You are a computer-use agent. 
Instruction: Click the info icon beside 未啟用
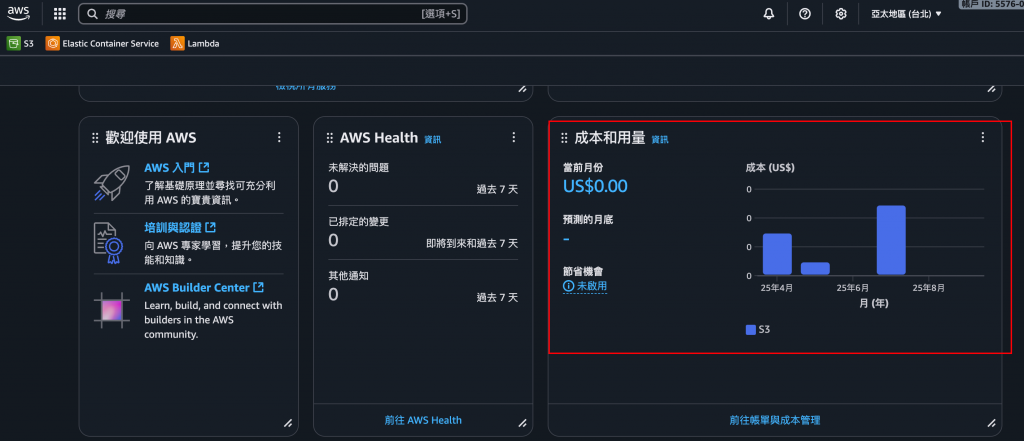(x=568, y=286)
